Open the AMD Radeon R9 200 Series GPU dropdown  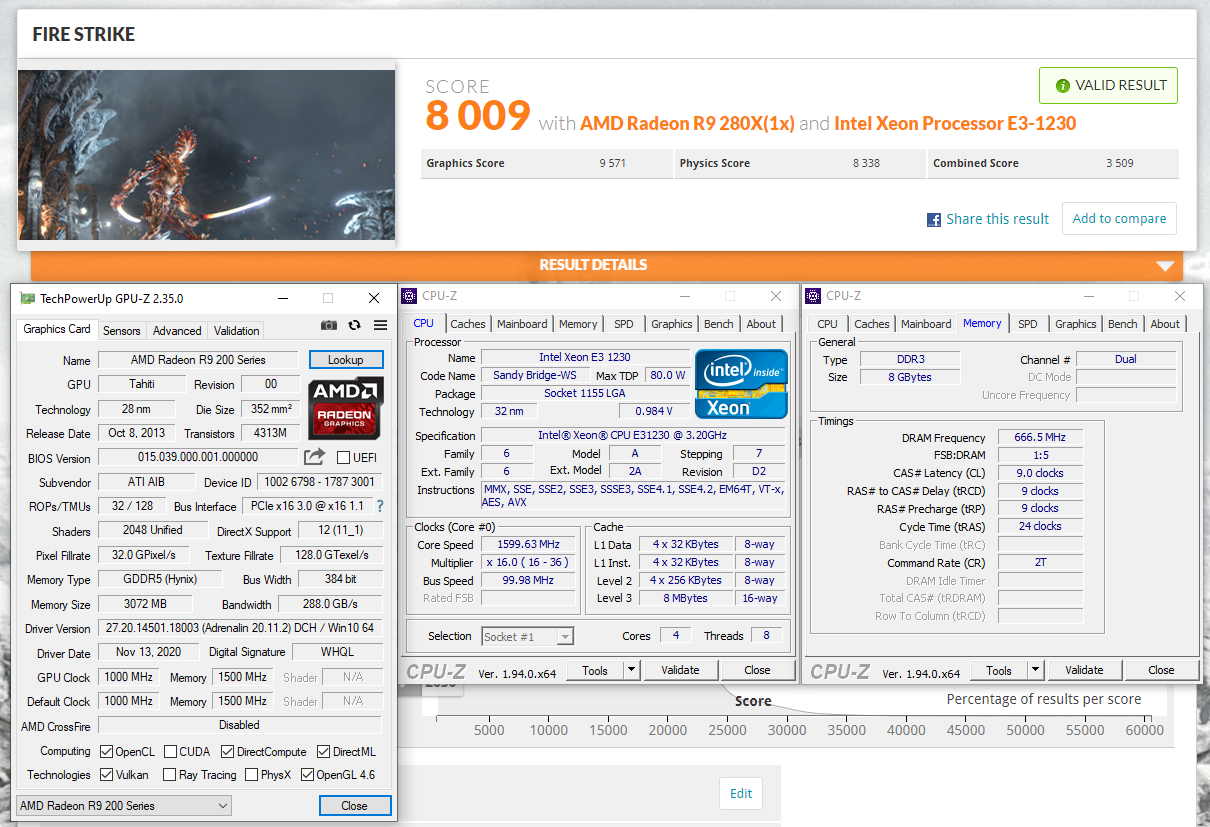pyautogui.click(x=125, y=806)
